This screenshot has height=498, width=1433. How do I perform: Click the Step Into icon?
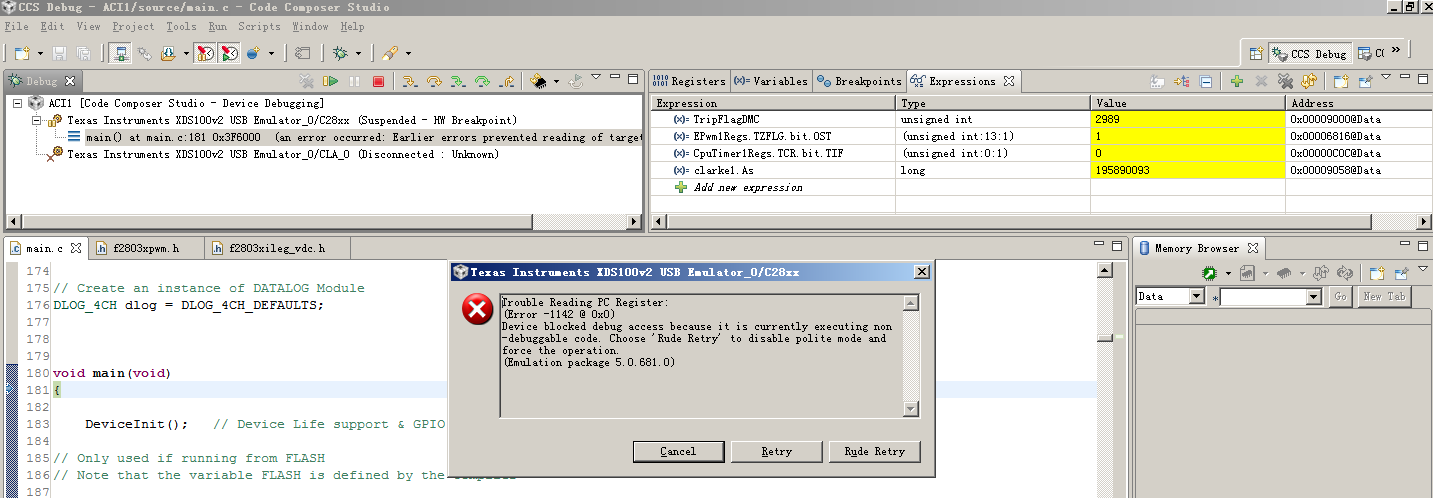pyautogui.click(x=409, y=81)
